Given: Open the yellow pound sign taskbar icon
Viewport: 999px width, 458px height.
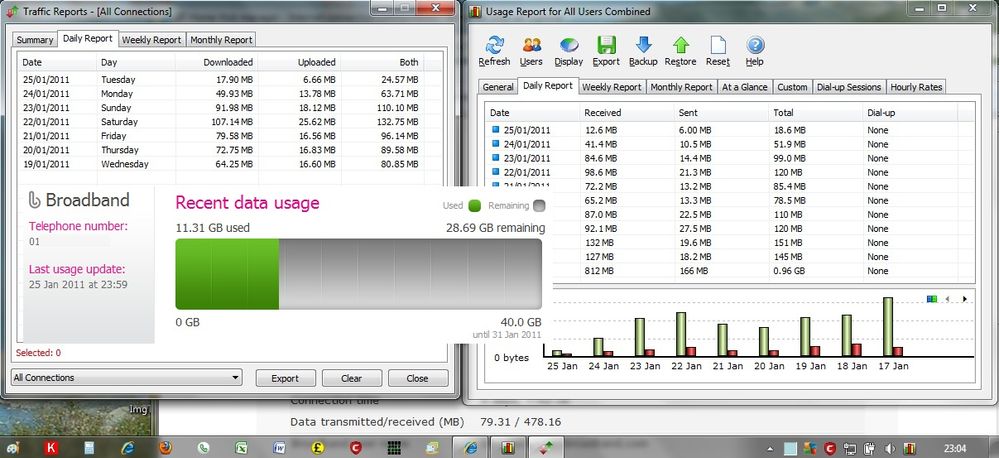Looking at the screenshot, I should tap(317, 447).
